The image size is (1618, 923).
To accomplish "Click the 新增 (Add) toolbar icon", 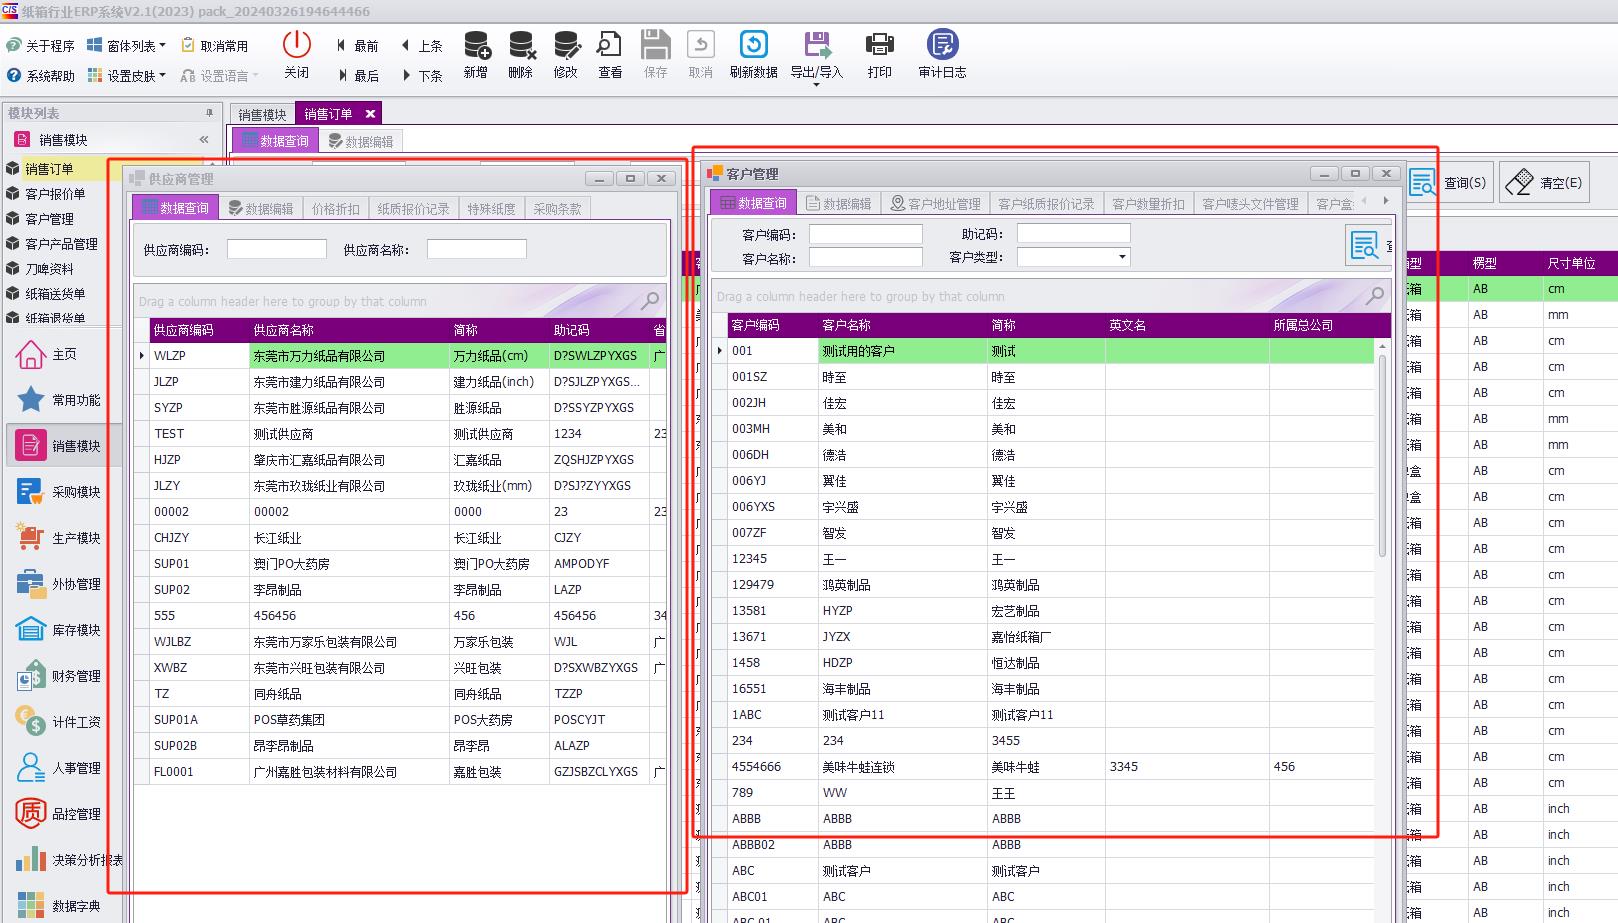I will pyautogui.click(x=477, y=52).
